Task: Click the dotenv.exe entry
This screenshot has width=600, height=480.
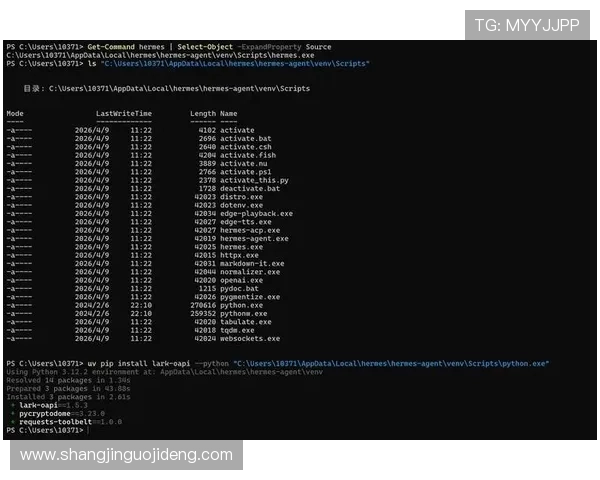Action: pos(241,205)
